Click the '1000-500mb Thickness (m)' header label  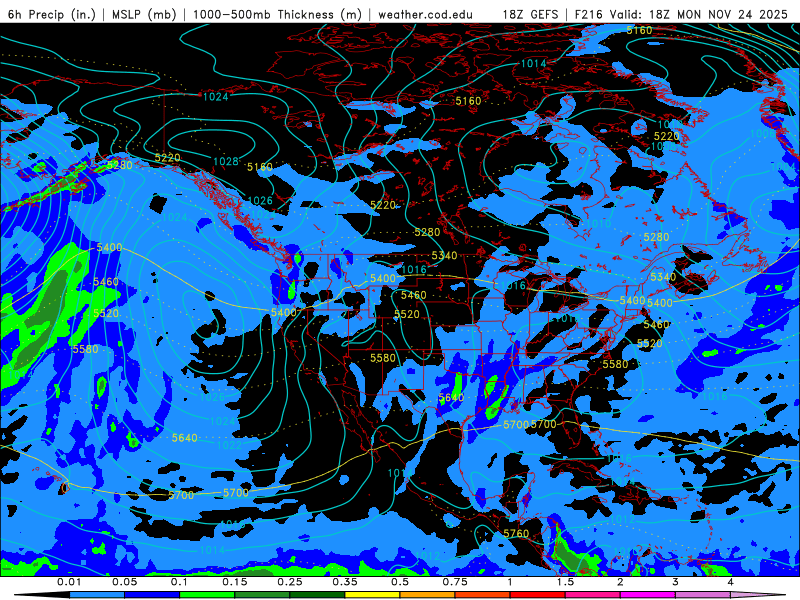pos(277,14)
